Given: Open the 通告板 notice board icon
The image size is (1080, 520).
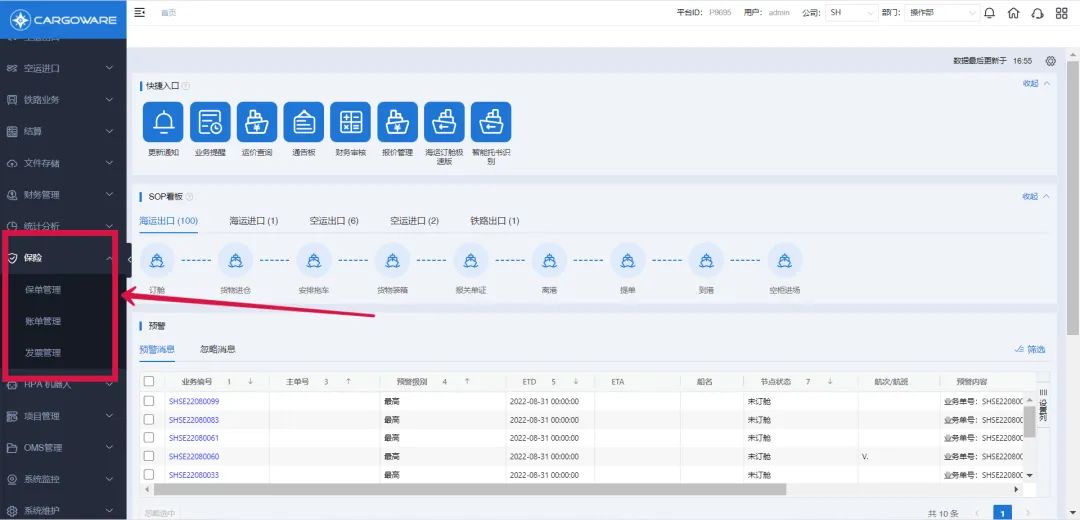Looking at the screenshot, I should 303,122.
